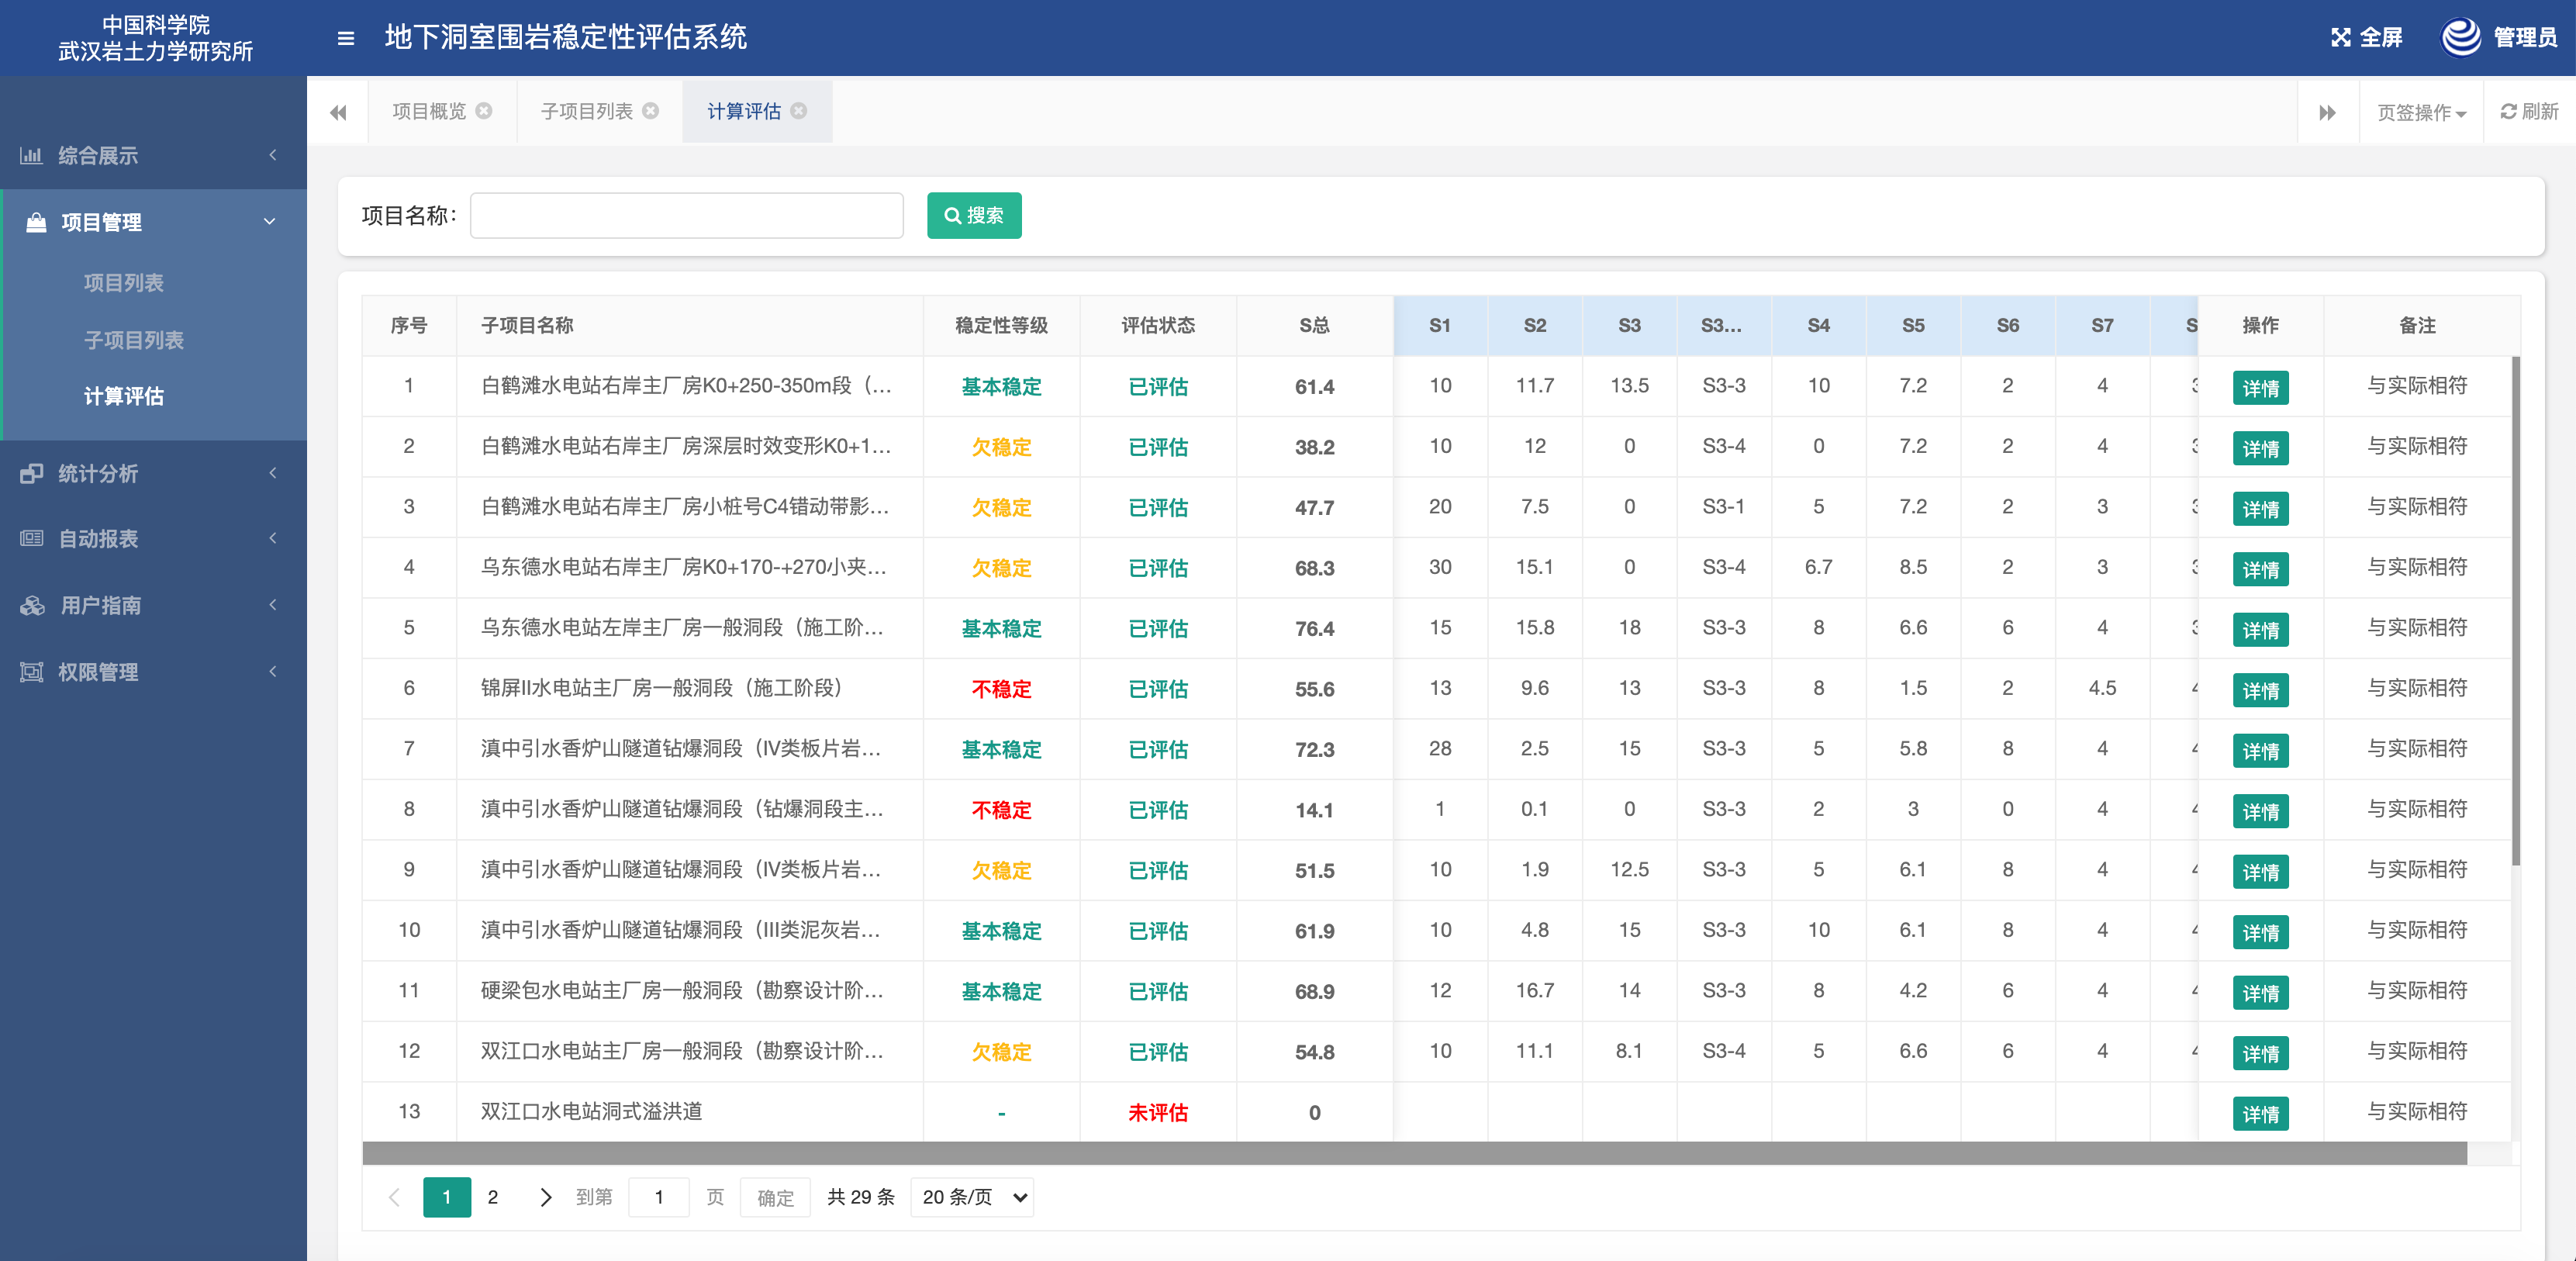Image resolution: width=2576 pixels, height=1261 pixels.
Task: Switch to the 子项目列表 tab
Action: point(586,111)
